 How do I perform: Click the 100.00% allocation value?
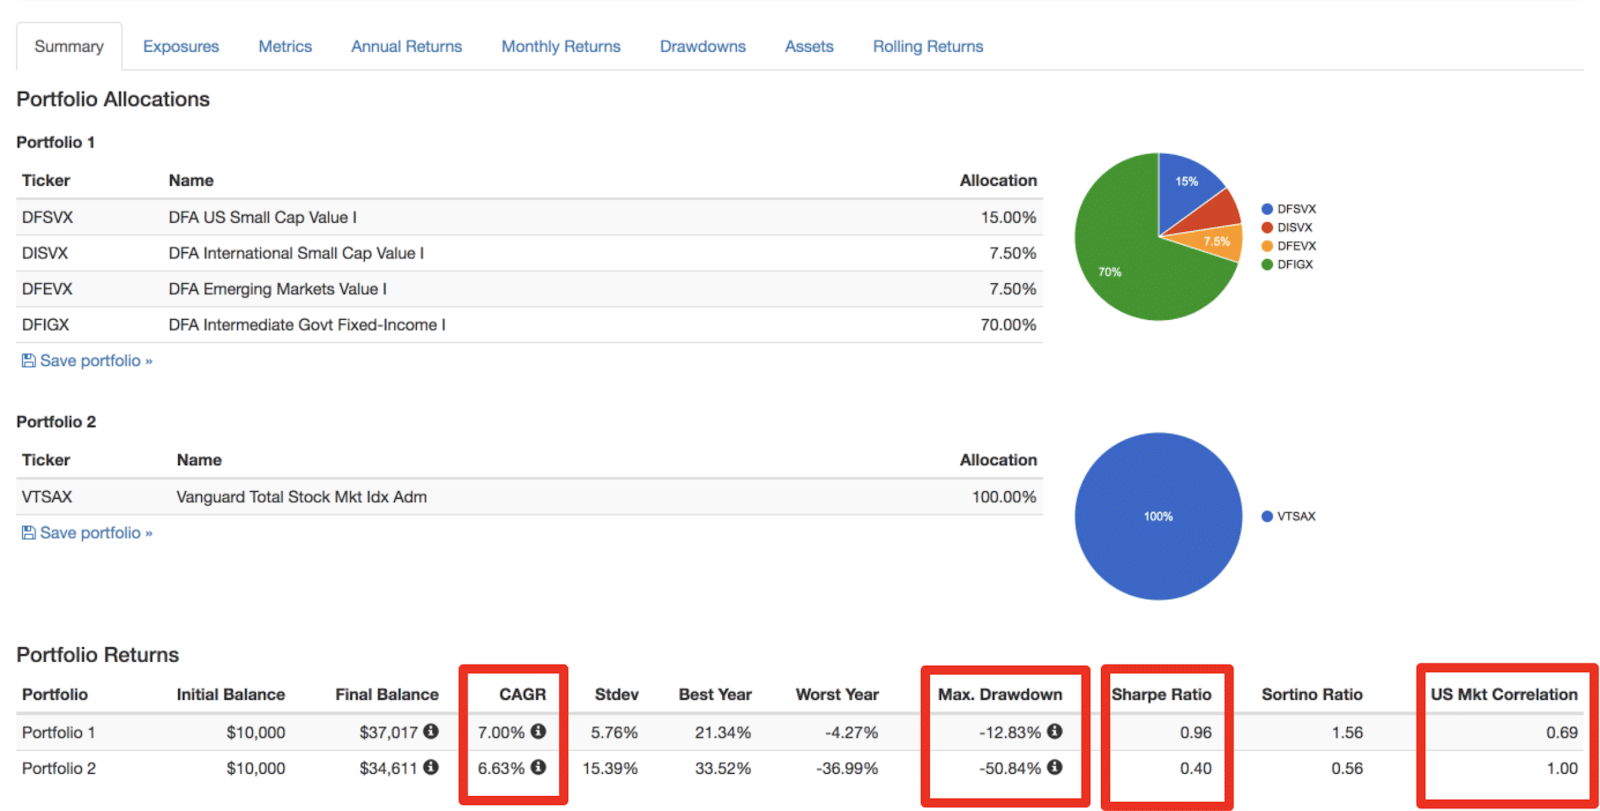(x=1004, y=497)
